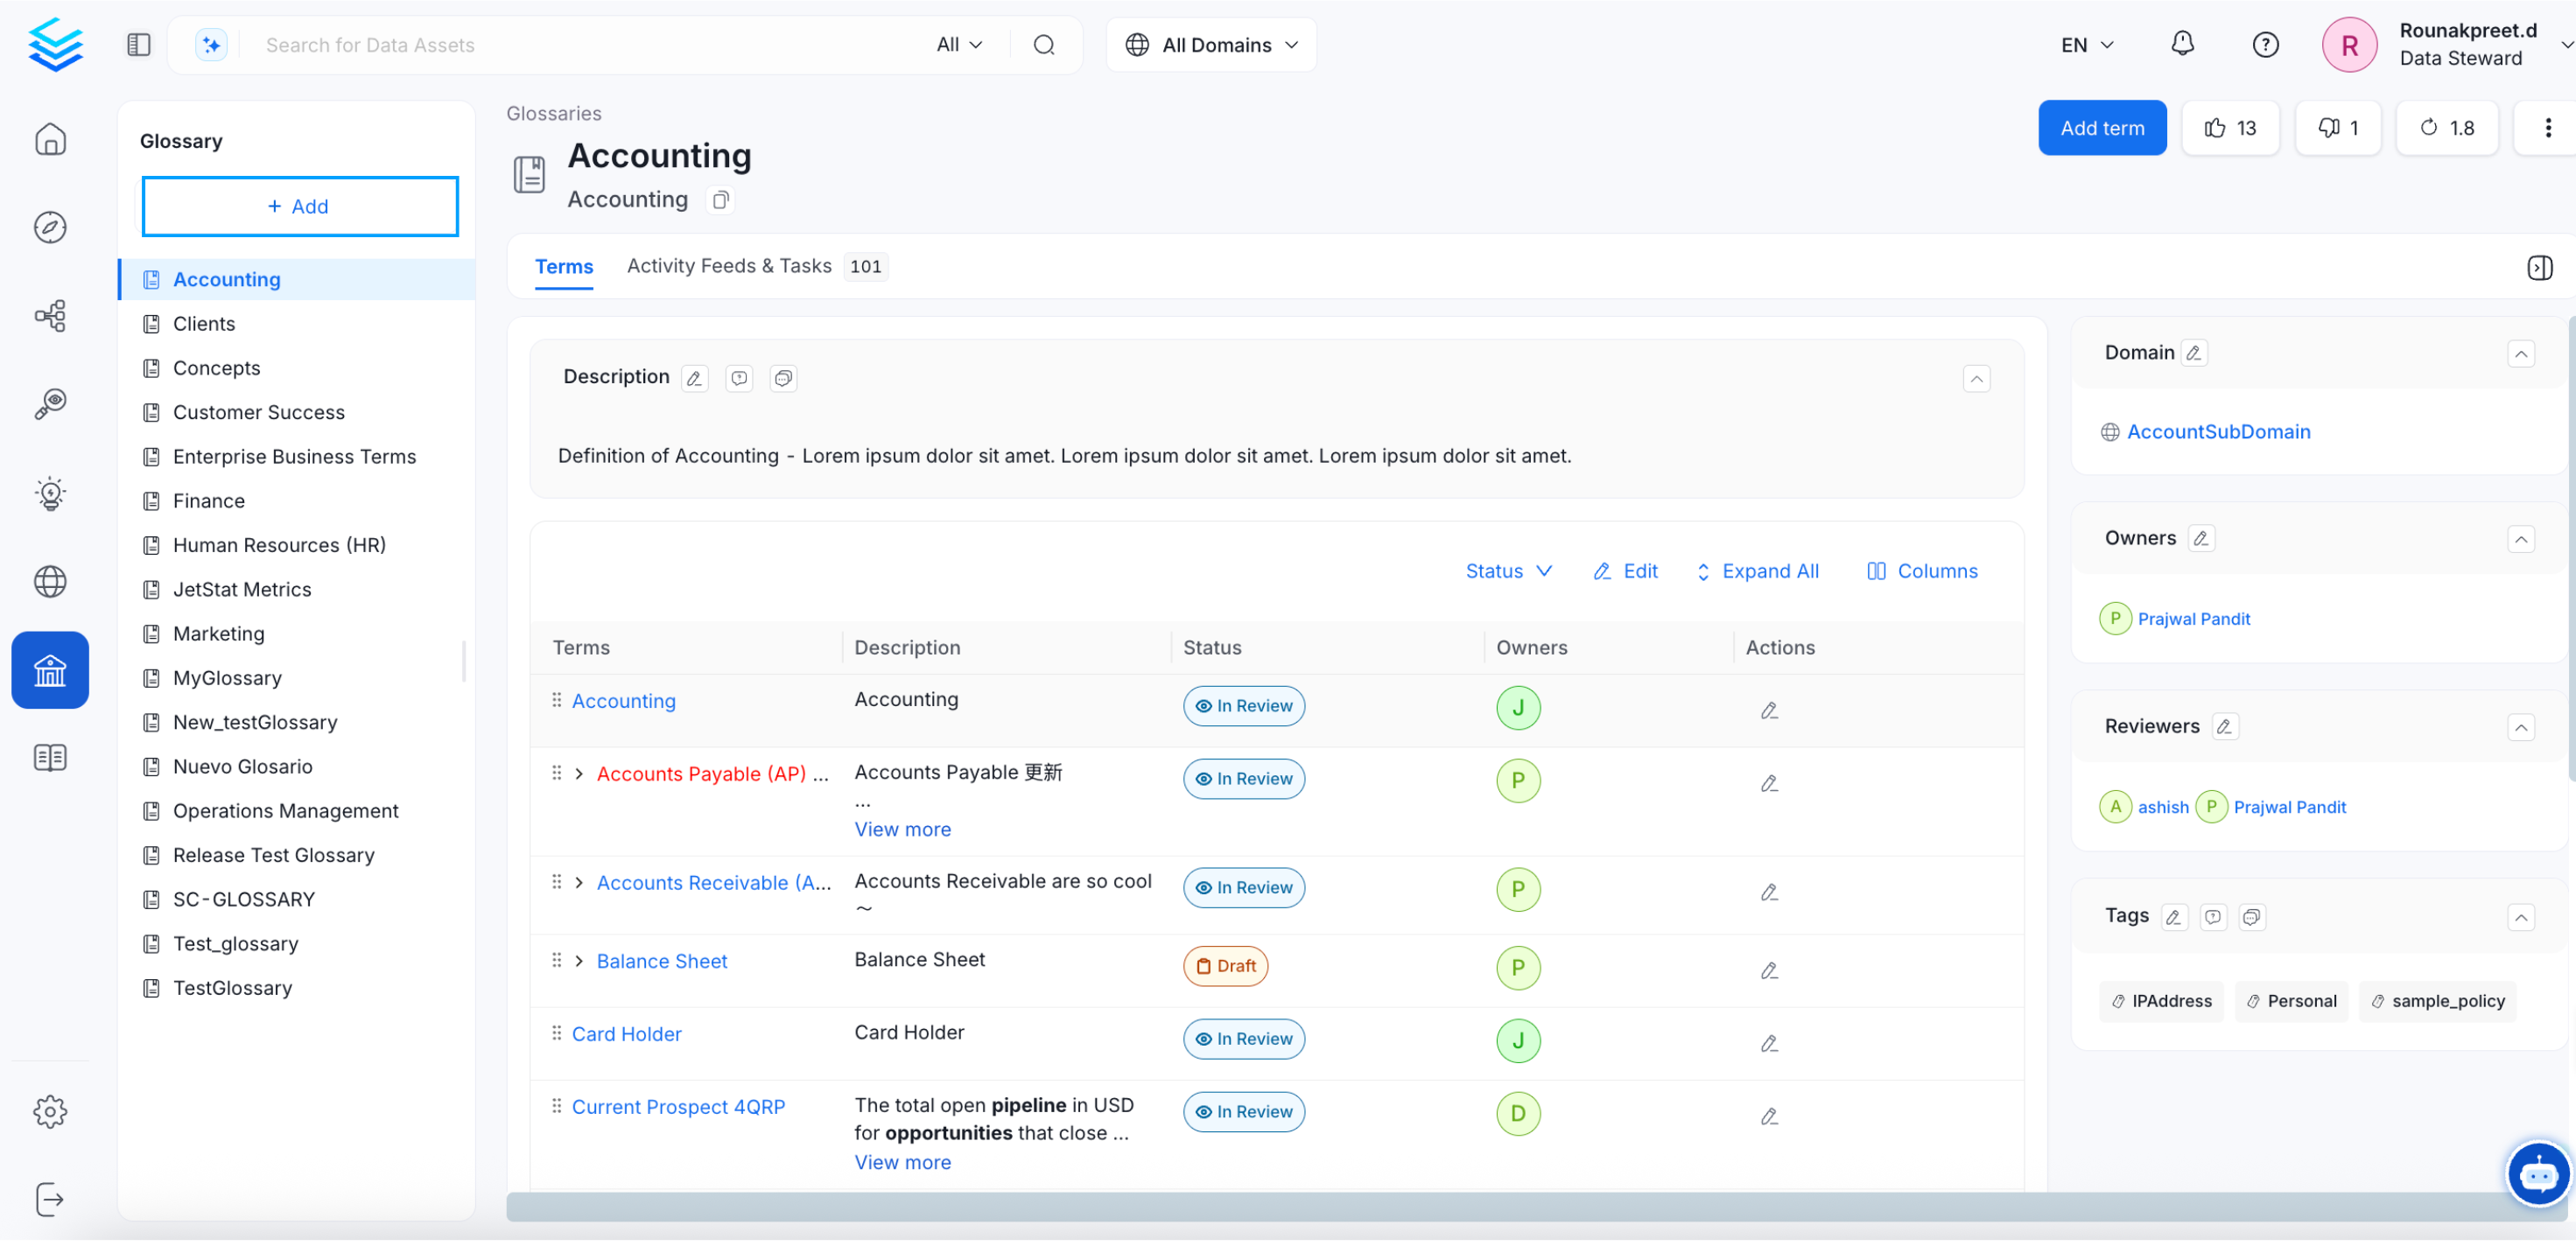The width and height of the screenshot is (2576, 1246).
Task: Click the notification bell icon
Action: click(2182, 44)
